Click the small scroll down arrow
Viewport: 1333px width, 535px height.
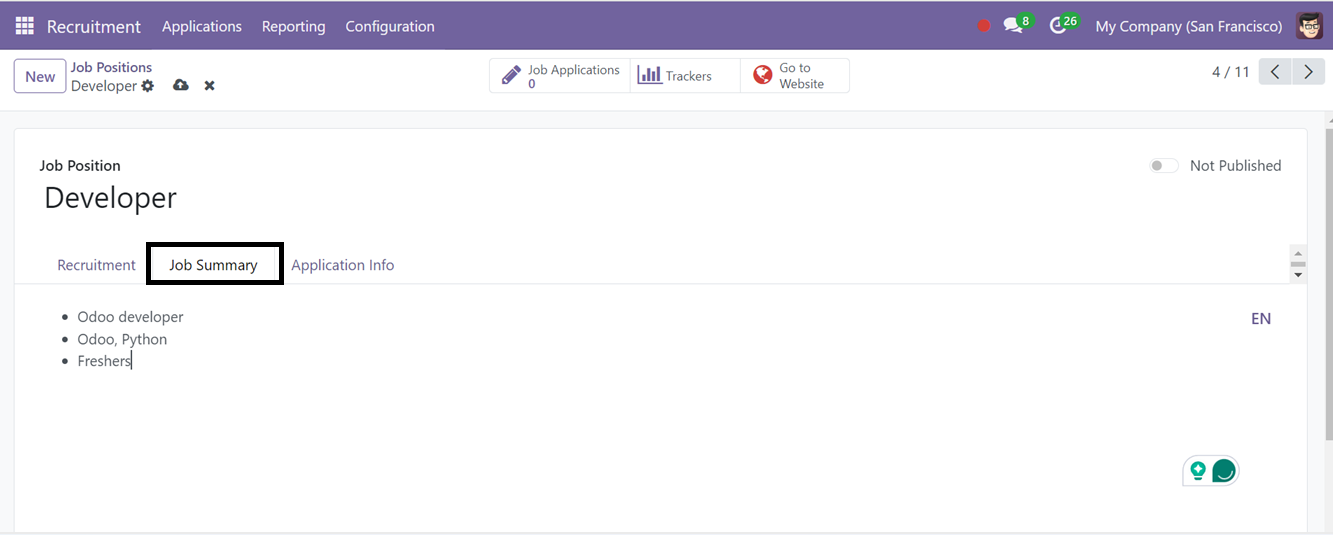pos(1298,274)
